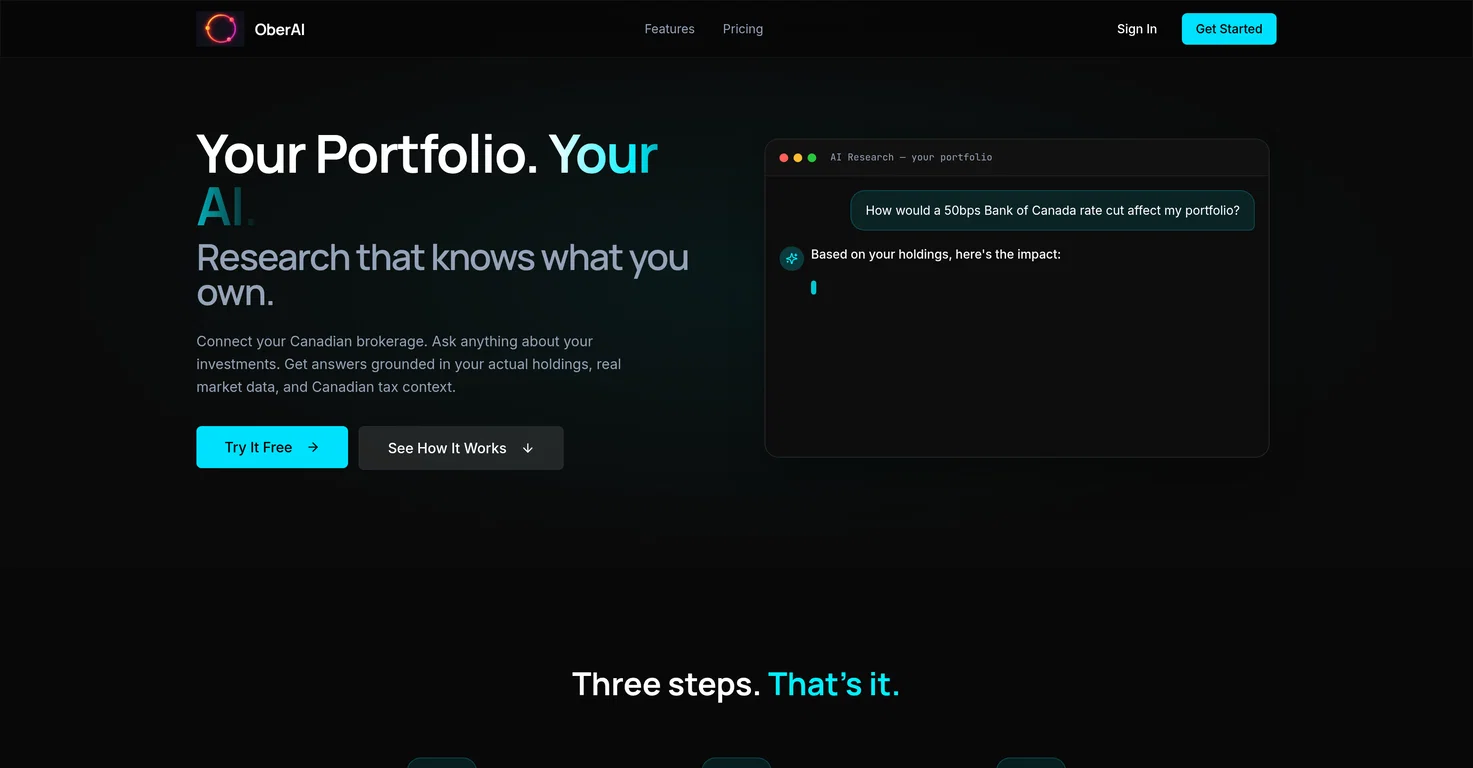
Task: Click the 'Based on your holdings' reply text
Action: tap(936, 255)
